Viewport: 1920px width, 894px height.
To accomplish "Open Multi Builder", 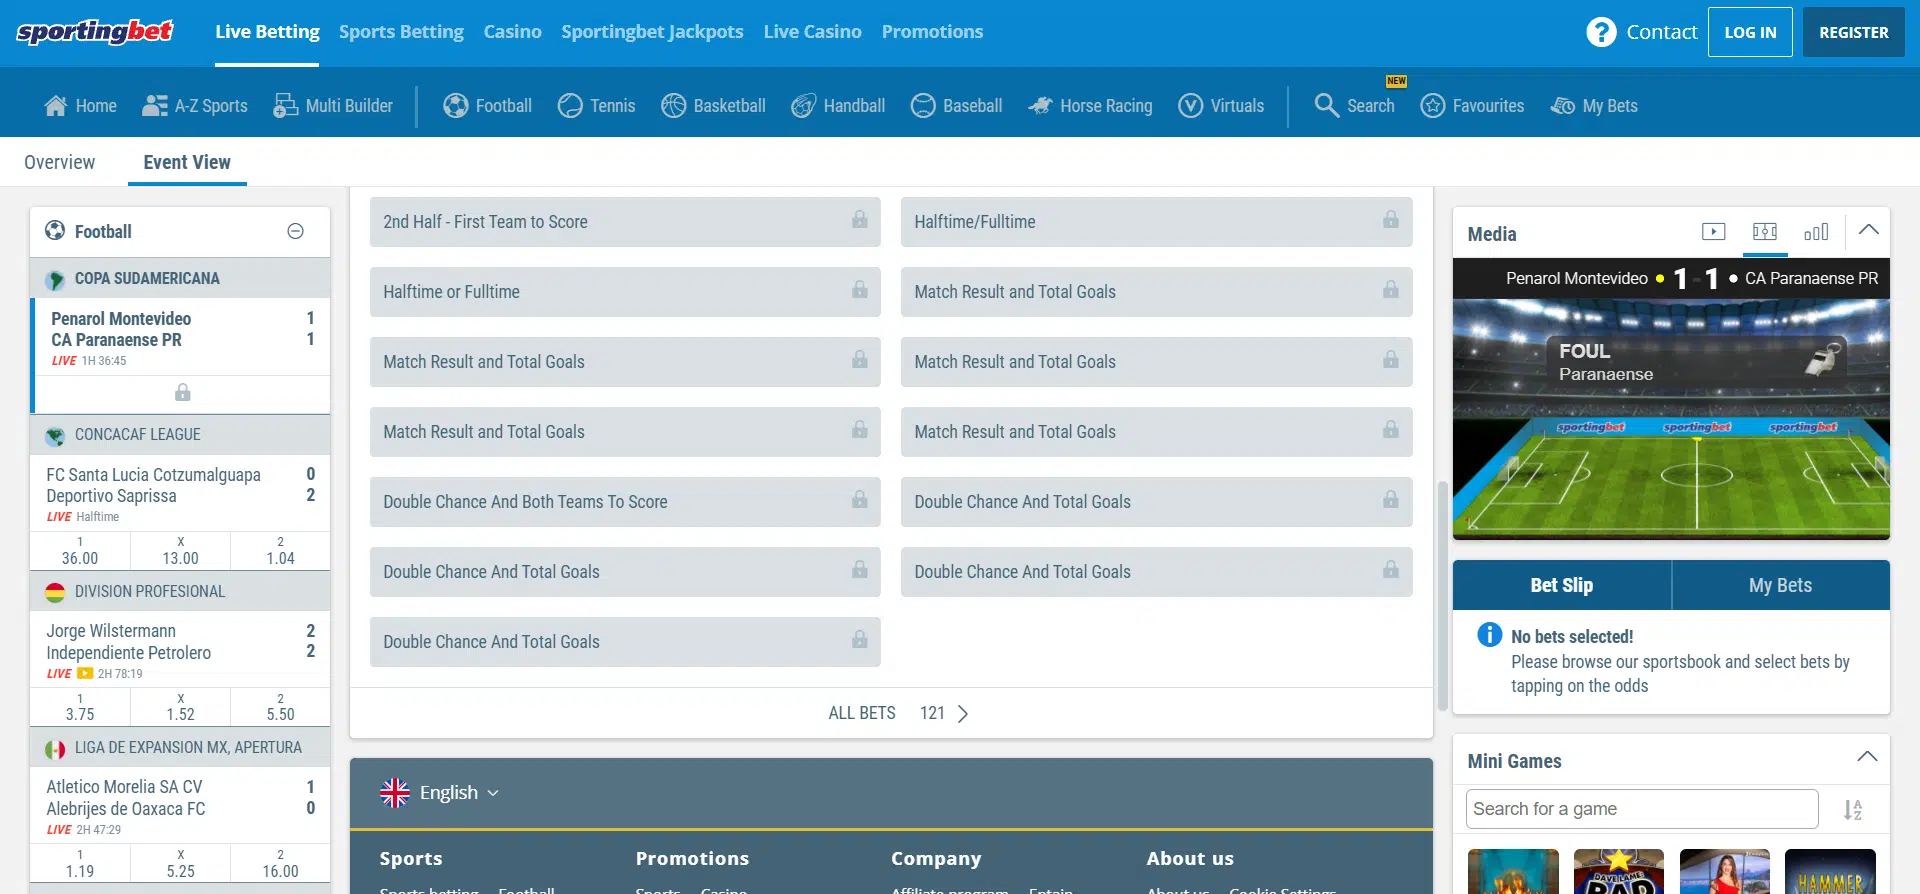I will tap(333, 105).
